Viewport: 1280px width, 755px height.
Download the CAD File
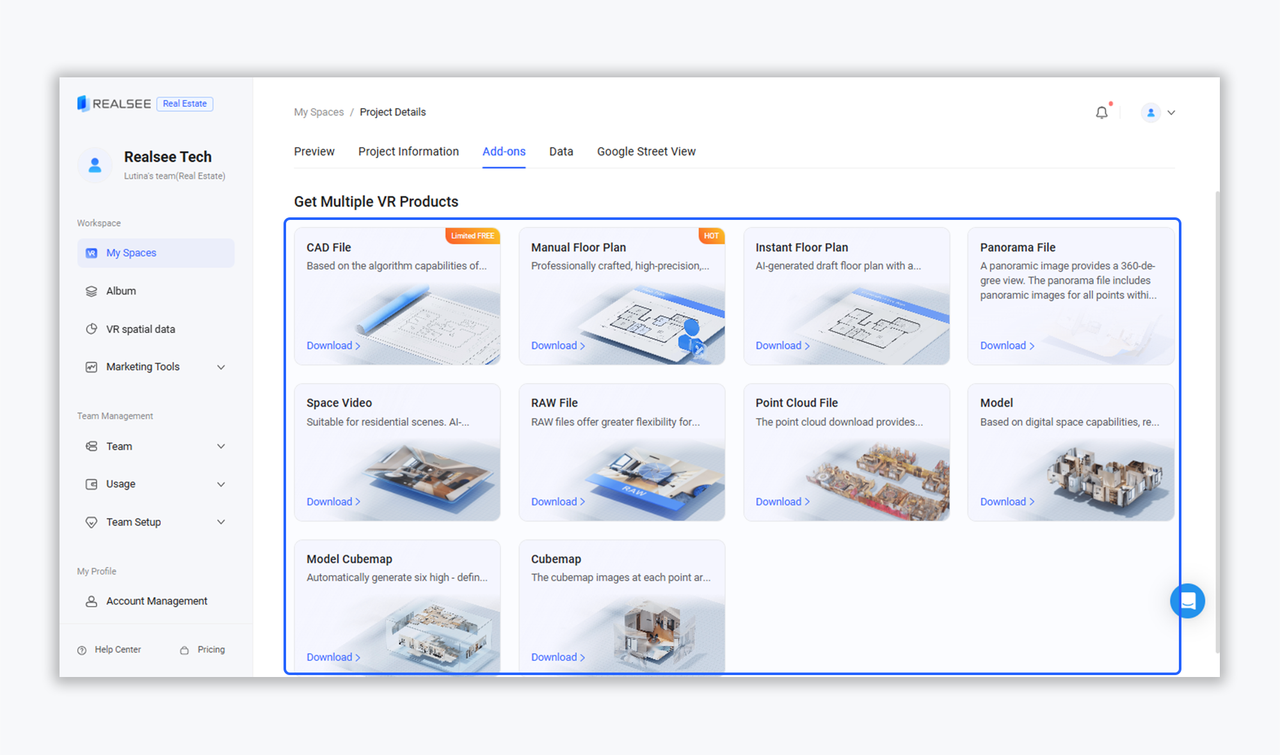point(333,346)
